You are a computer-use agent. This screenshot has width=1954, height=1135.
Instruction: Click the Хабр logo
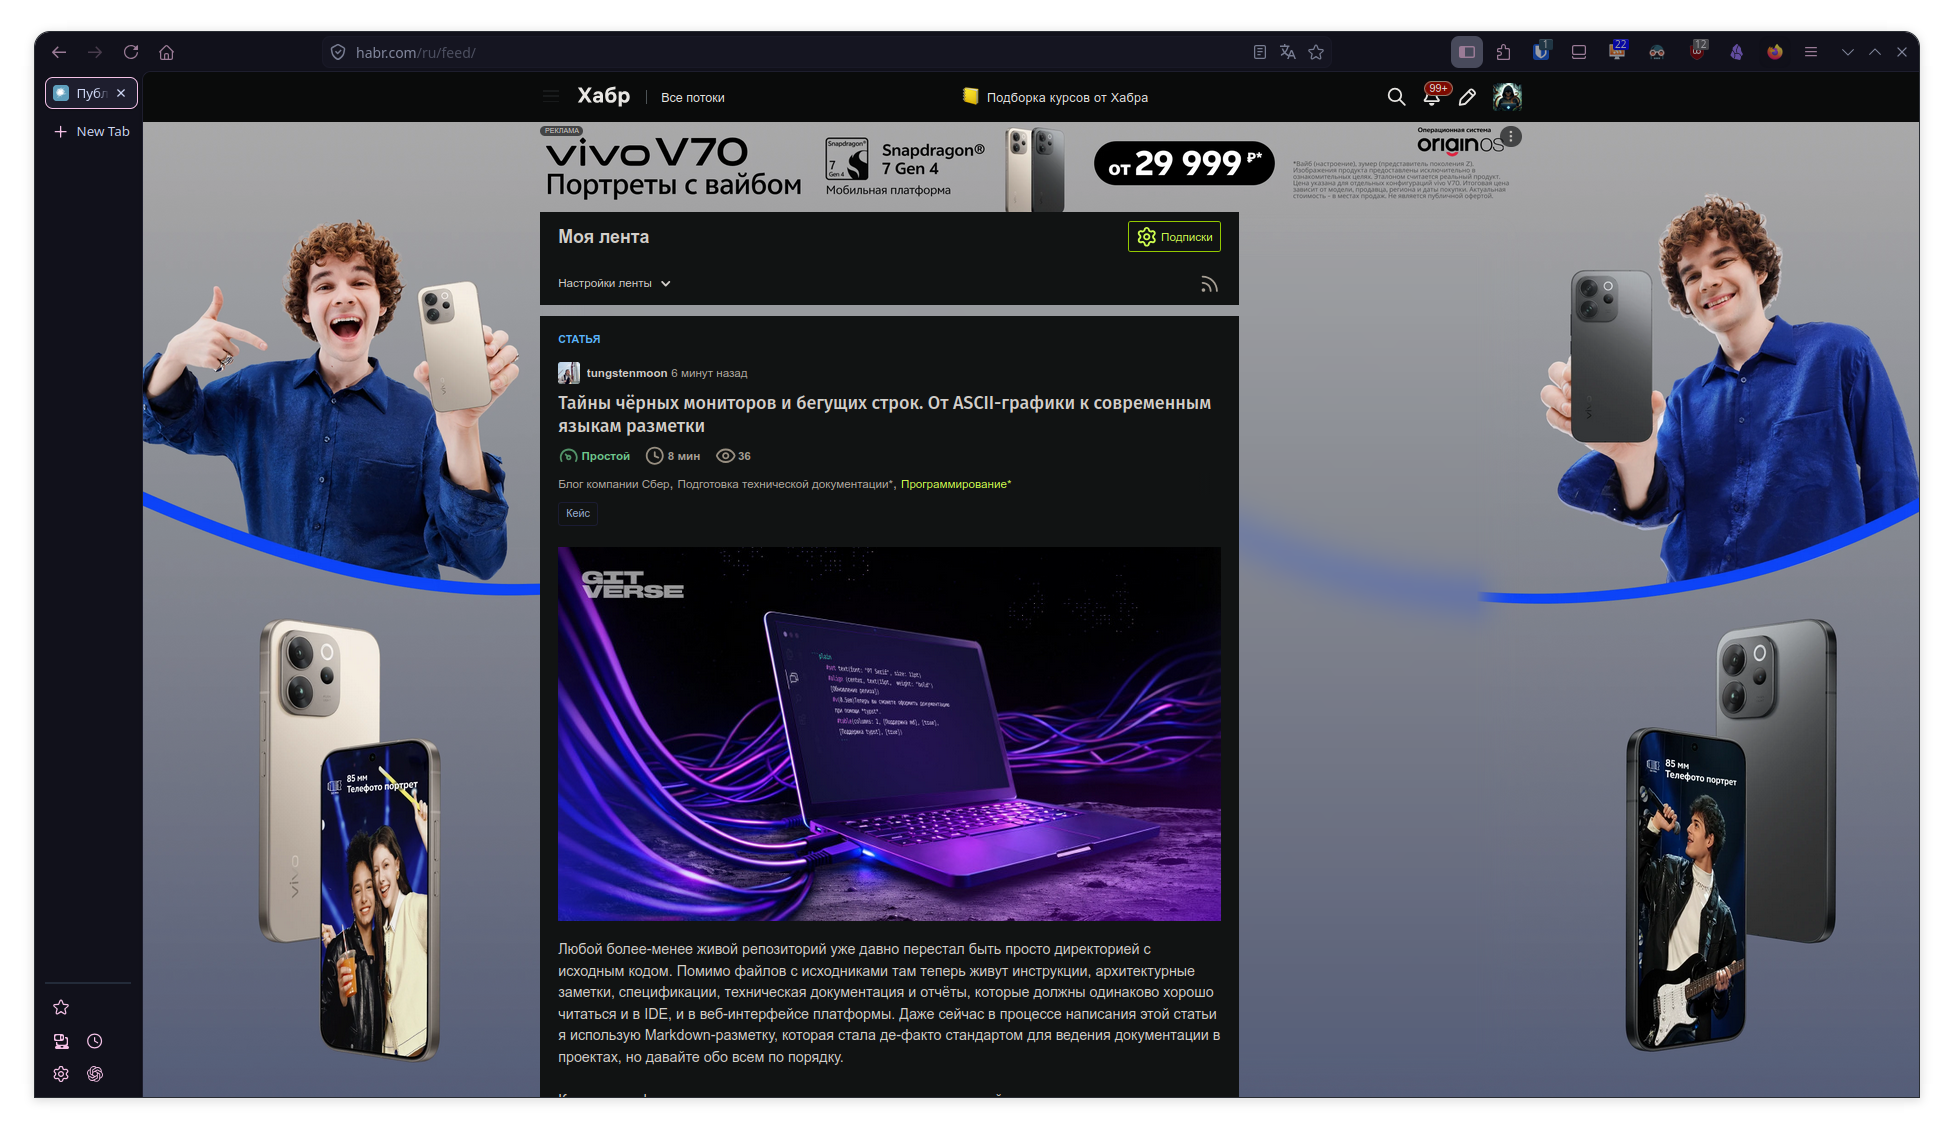(x=604, y=96)
